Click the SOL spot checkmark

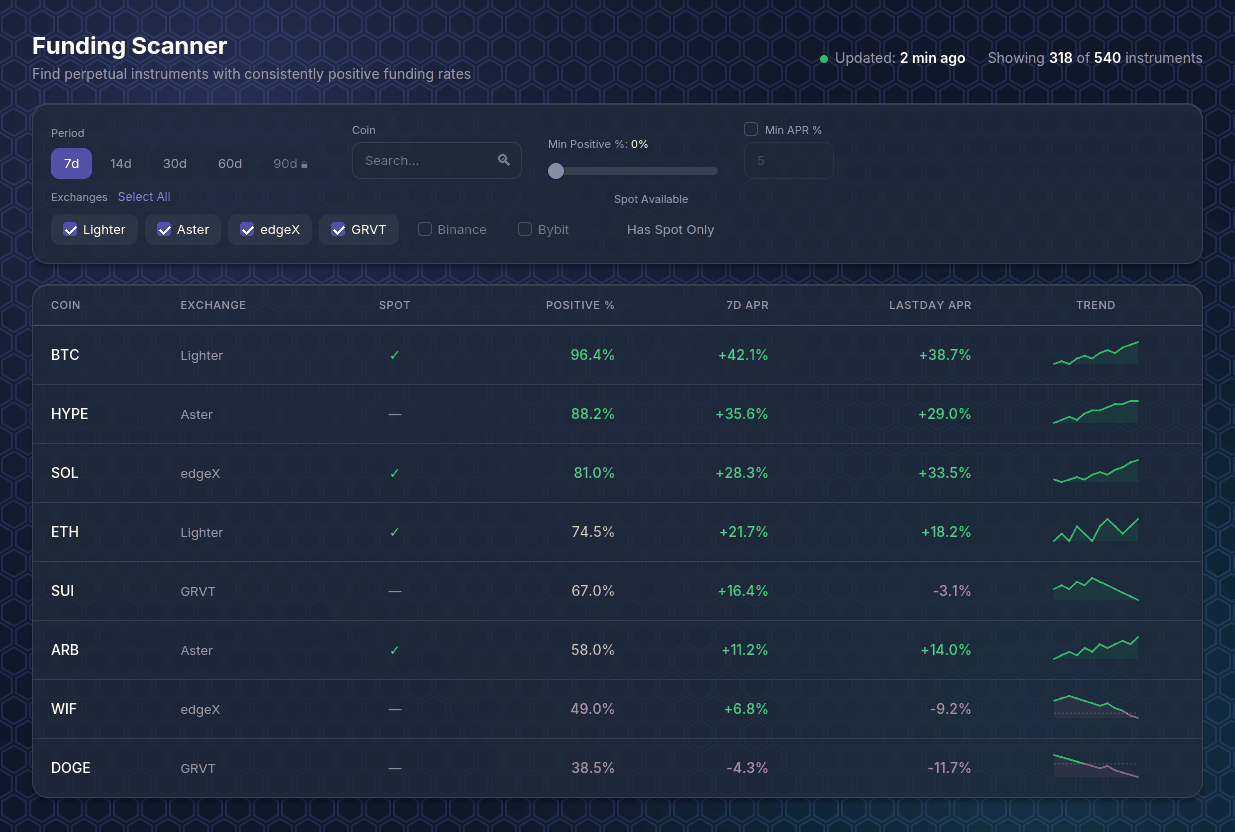click(395, 473)
